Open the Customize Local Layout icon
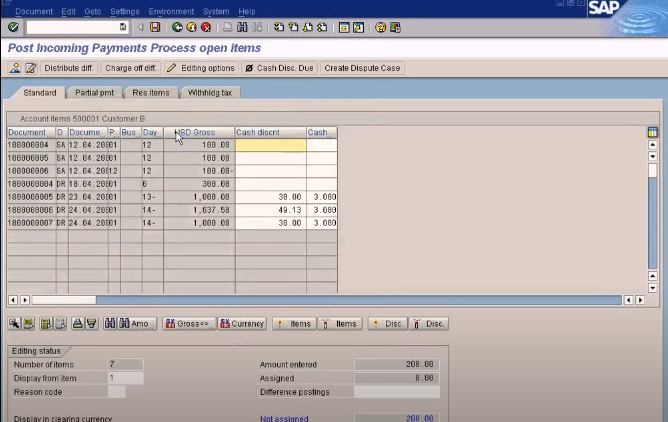This screenshot has width=668, height=422. 395,27
